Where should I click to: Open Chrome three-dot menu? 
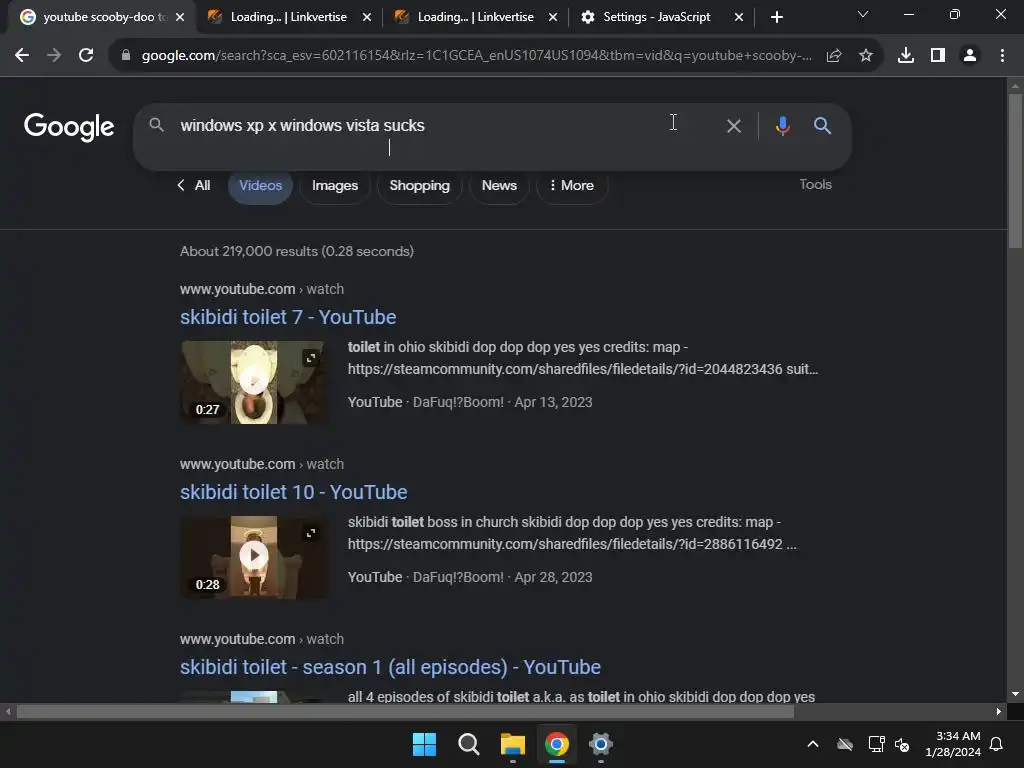[x=1002, y=56]
